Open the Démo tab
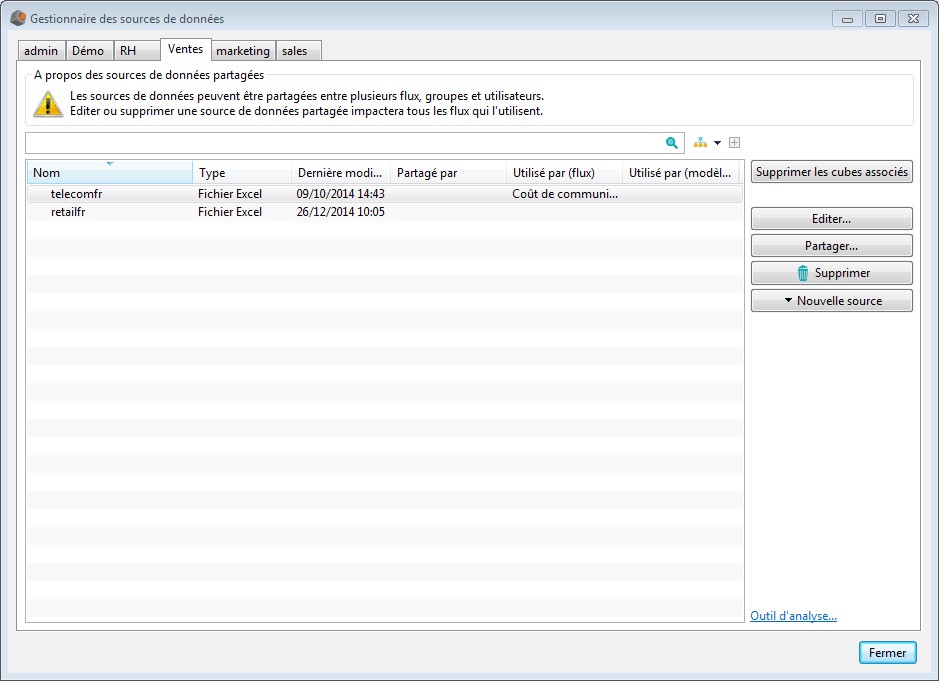 (x=88, y=51)
